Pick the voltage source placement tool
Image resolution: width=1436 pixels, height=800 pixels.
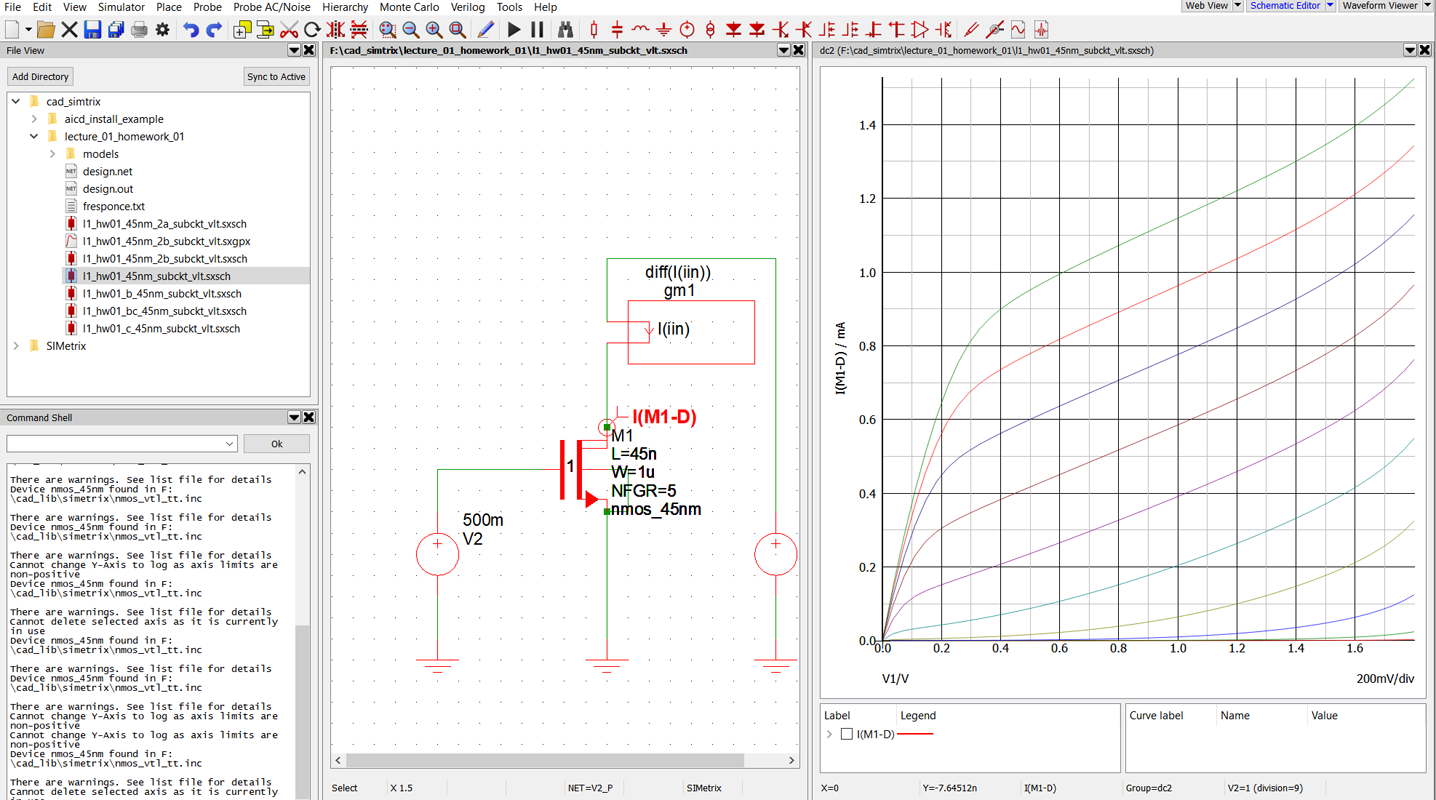point(687,29)
